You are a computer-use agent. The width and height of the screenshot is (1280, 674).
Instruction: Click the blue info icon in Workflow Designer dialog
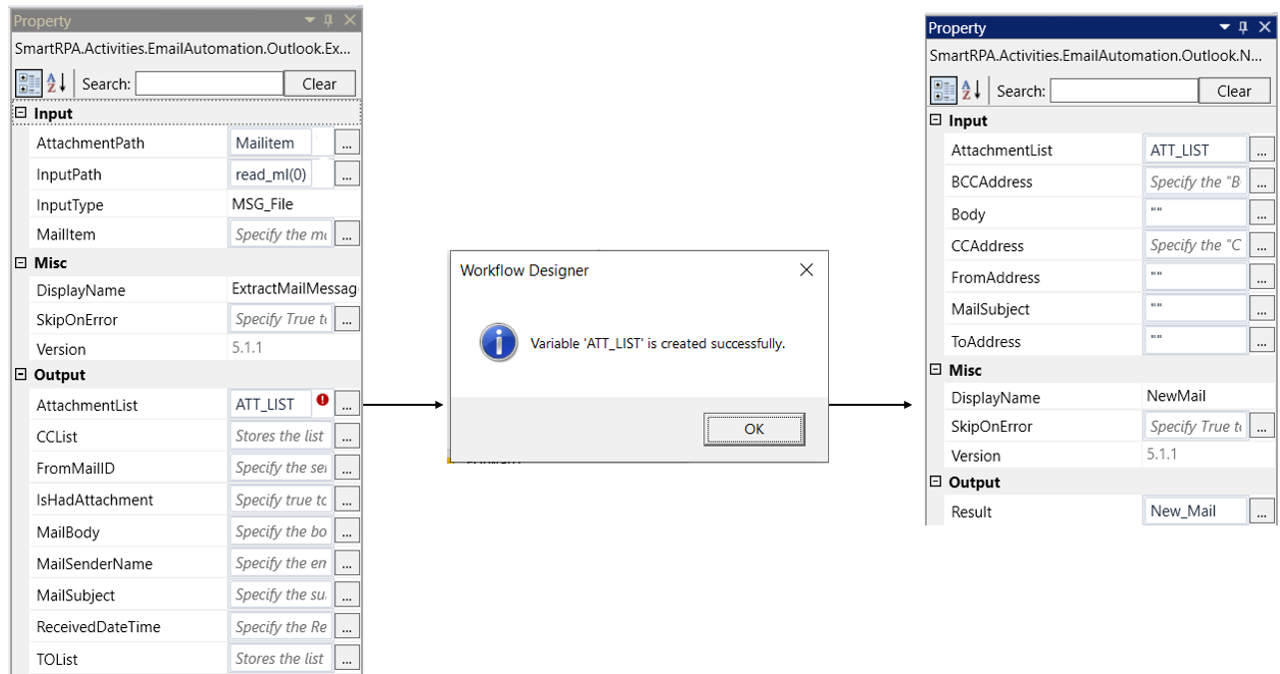pyautogui.click(x=497, y=343)
